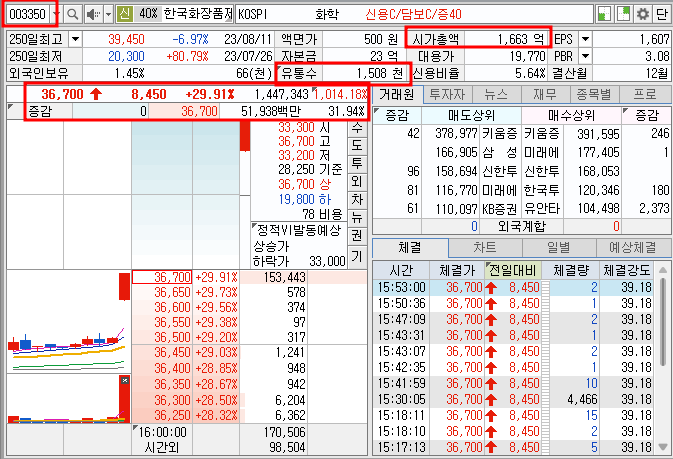Image resolution: width=673 pixels, height=459 pixels.
Task: Click the 정적VI발동예상 label
Action: tap(299, 230)
